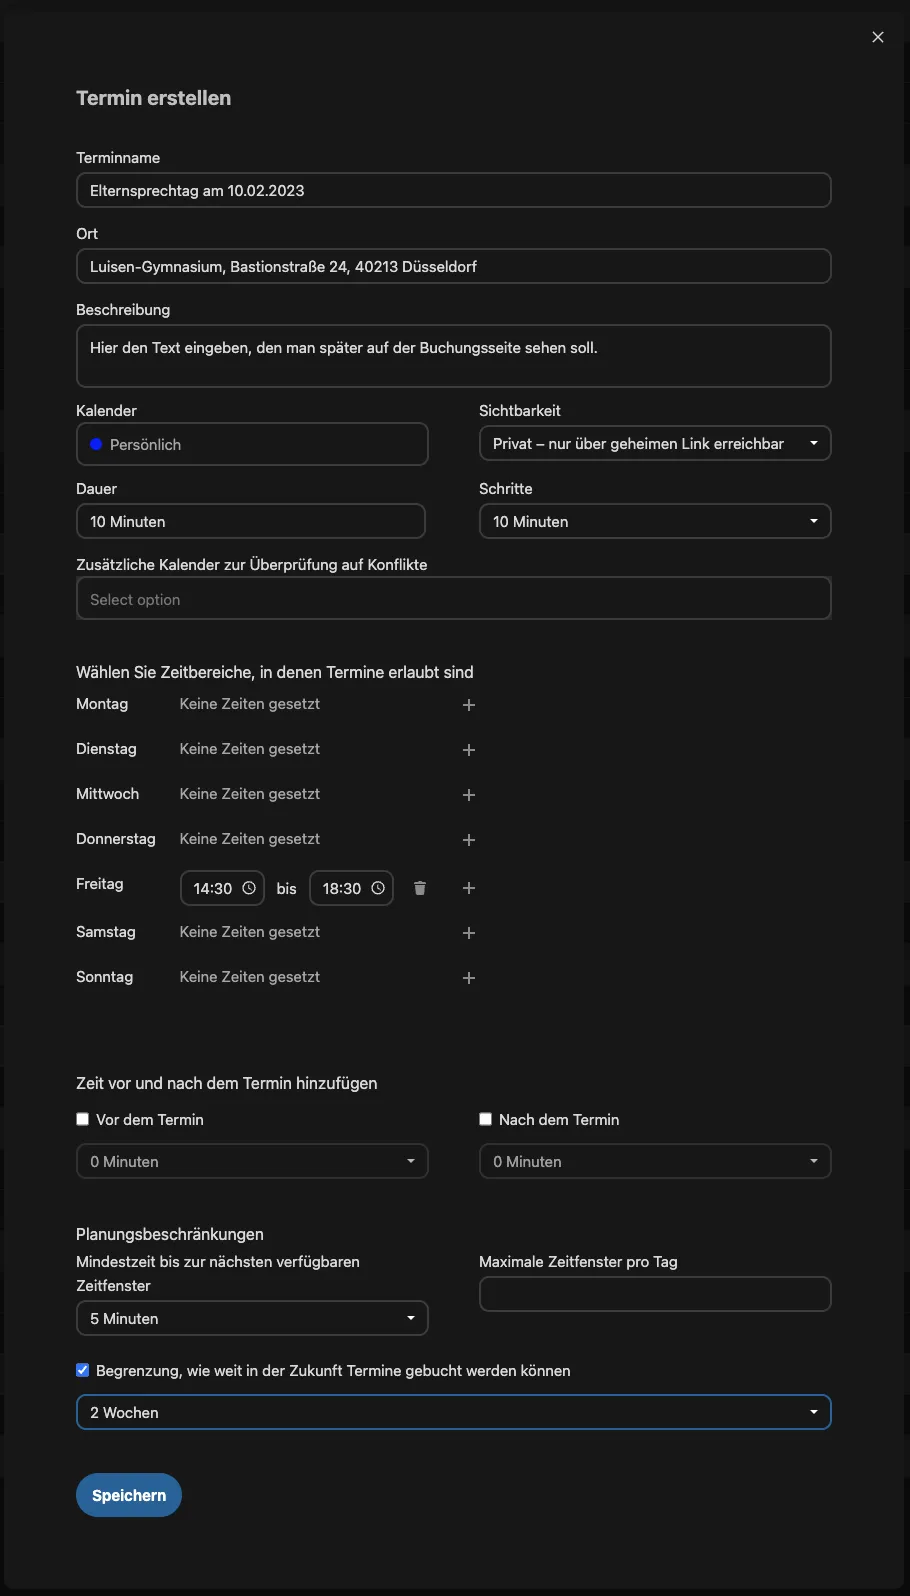Viewport: 910px width, 1596px height.
Task: Open the Schritte dropdown
Action: pyautogui.click(x=654, y=521)
